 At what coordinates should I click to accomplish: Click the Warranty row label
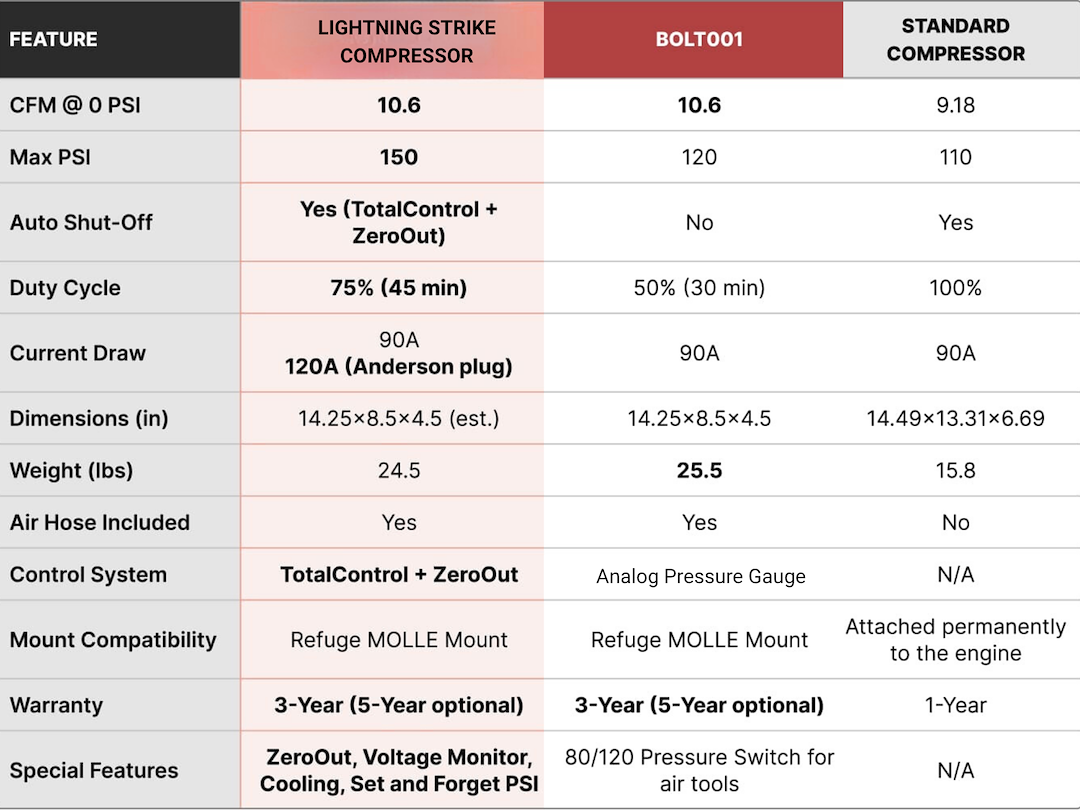pyautogui.click(x=56, y=705)
